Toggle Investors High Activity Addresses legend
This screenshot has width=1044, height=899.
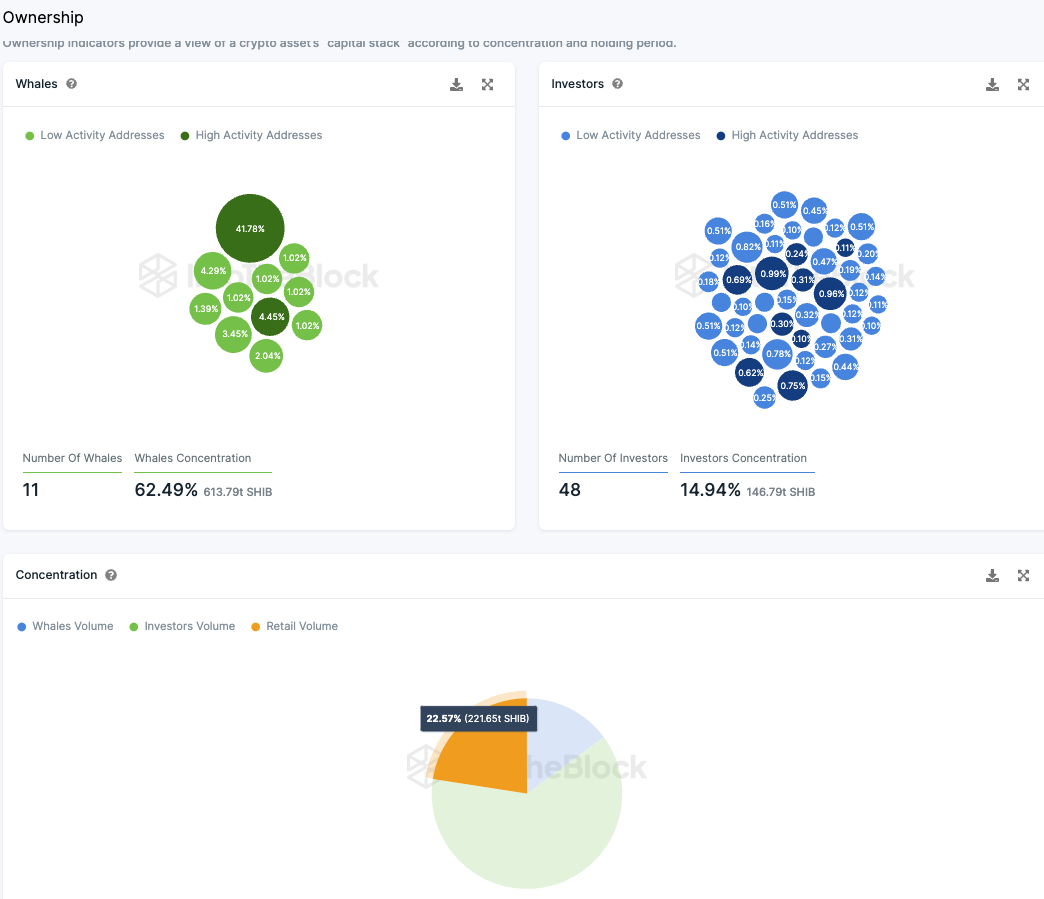(787, 135)
